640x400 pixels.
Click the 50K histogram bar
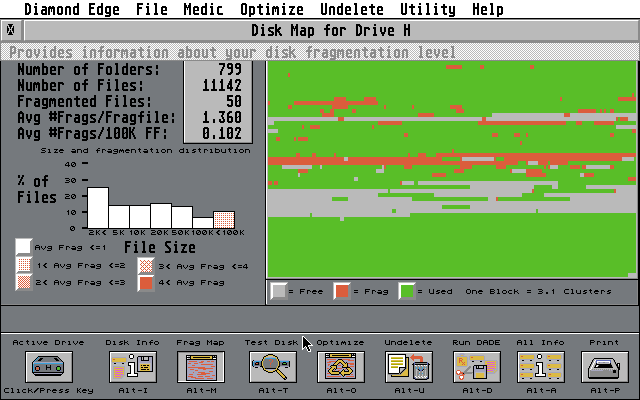click(182, 217)
